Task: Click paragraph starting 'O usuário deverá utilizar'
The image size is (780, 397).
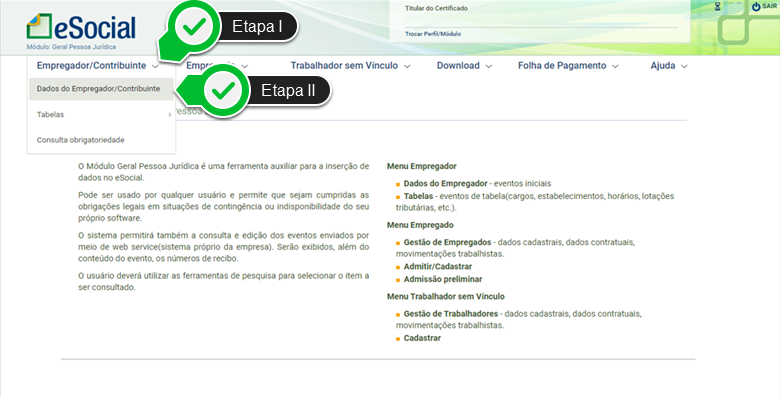Action: pos(223,282)
